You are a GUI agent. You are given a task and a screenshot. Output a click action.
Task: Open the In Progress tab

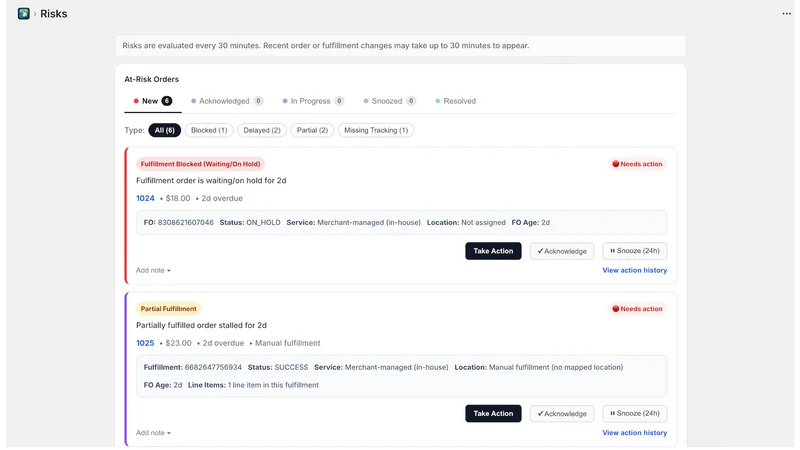click(313, 101)
